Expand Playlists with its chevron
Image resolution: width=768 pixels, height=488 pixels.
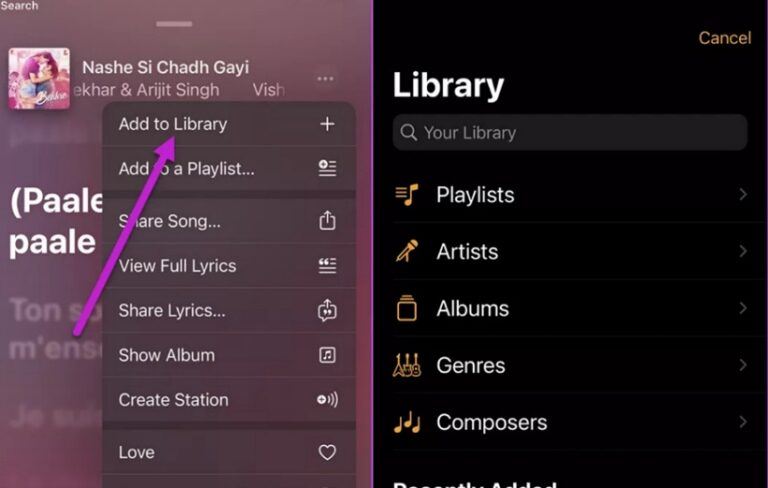pyautogui.click(x=743, y=195)
